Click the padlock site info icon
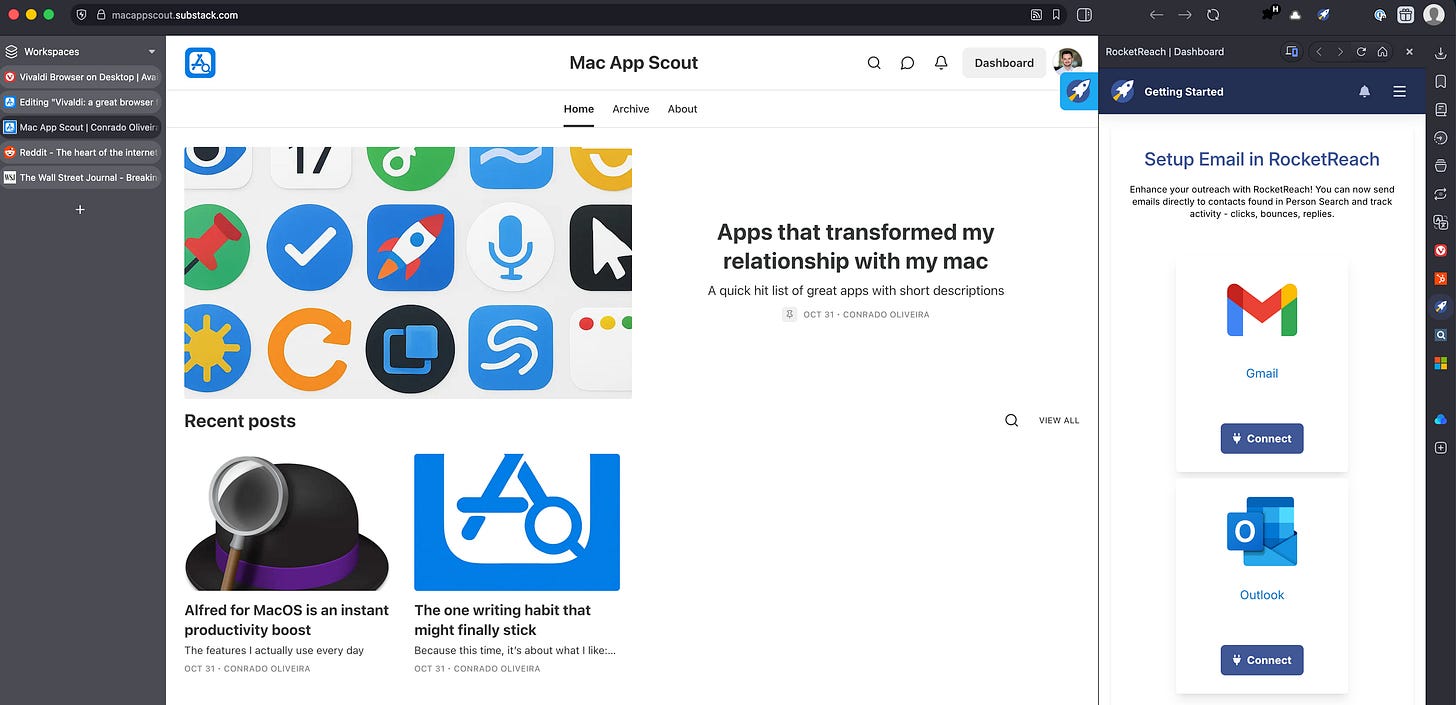 coord(101,15)
